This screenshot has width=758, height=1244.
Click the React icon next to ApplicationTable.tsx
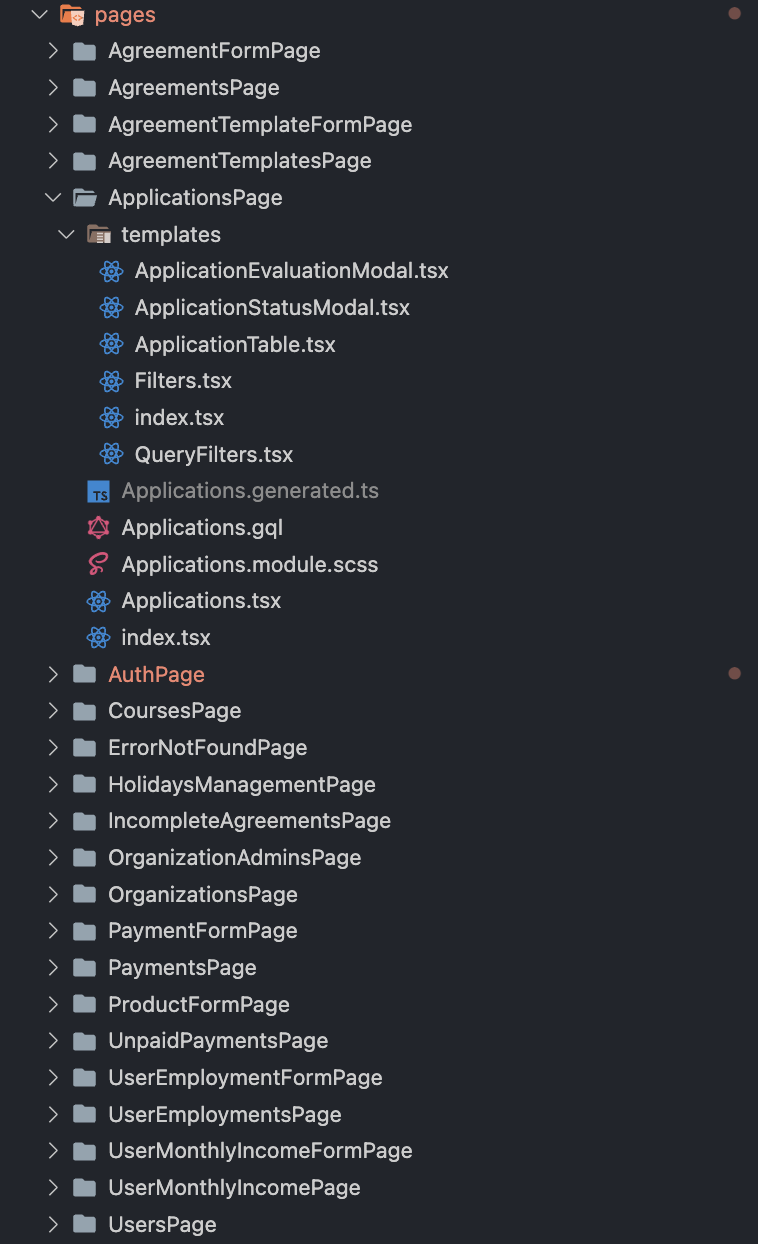click(x=111, y=345)
